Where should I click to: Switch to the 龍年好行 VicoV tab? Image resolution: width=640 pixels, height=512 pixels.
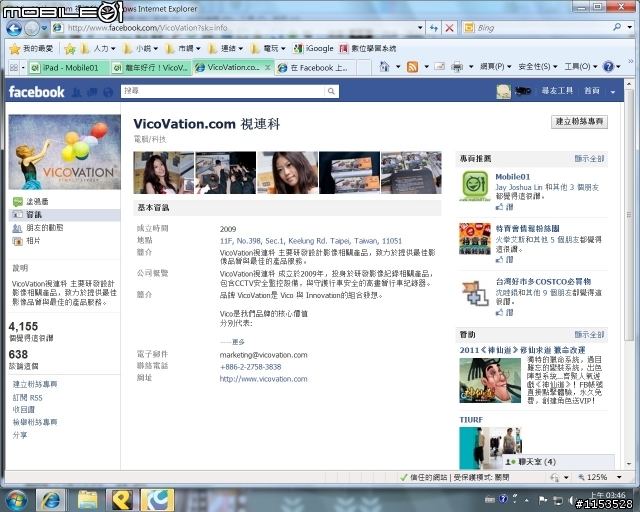(x=151, y=68)
